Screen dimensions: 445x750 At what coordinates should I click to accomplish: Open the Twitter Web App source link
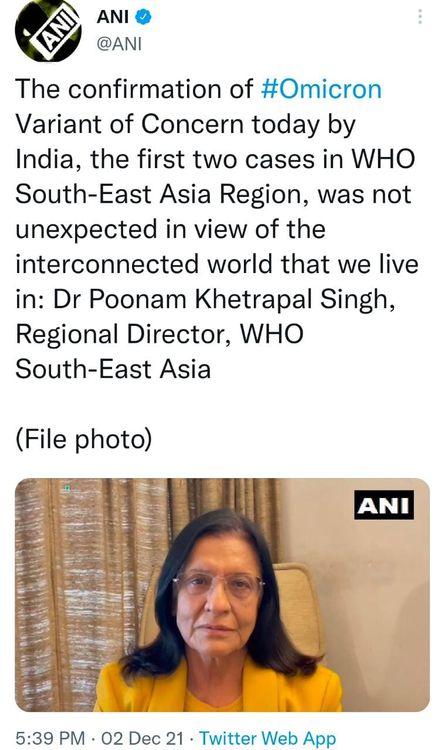pos(267,738)
